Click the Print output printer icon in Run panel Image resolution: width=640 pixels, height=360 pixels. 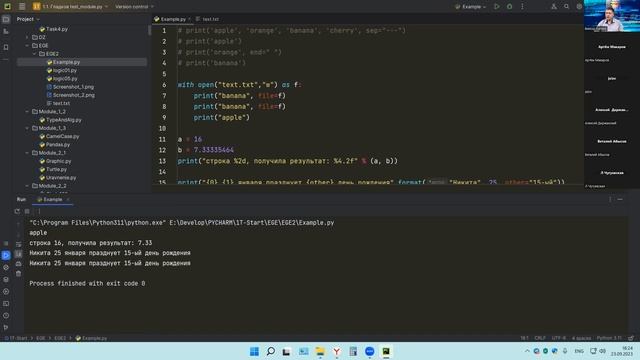point(18,264)
